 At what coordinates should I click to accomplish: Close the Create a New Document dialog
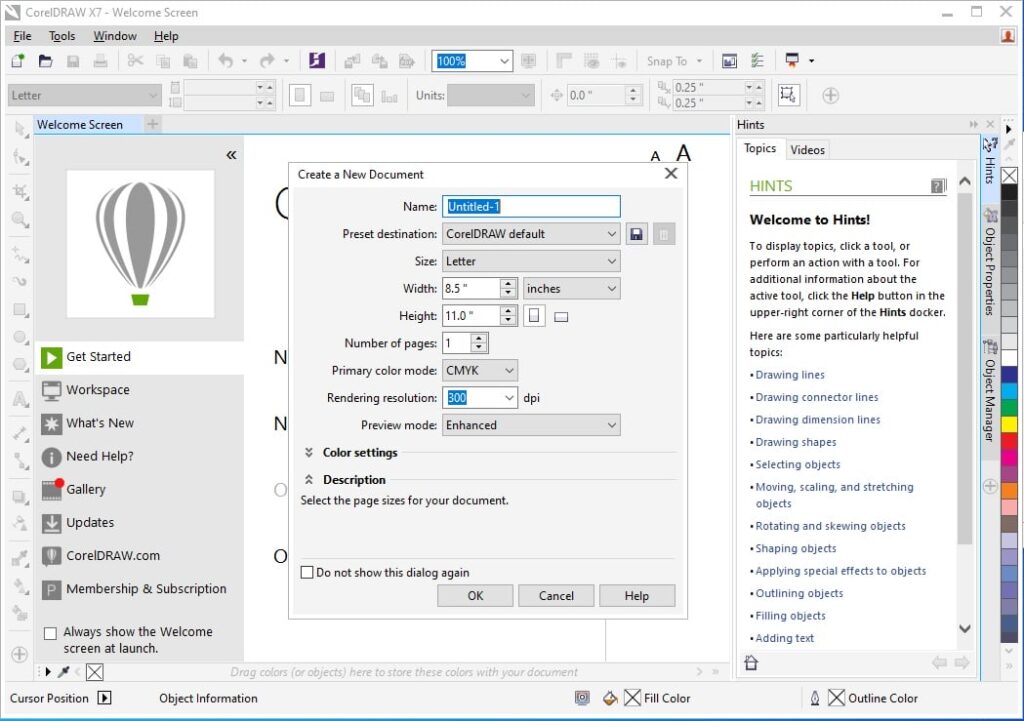[x=671, y=174]
